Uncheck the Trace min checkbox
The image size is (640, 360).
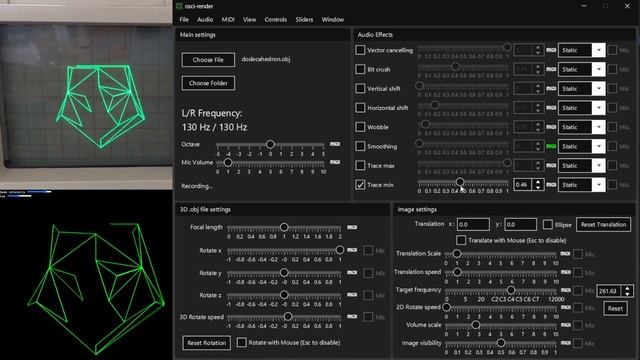pos(360,184)
